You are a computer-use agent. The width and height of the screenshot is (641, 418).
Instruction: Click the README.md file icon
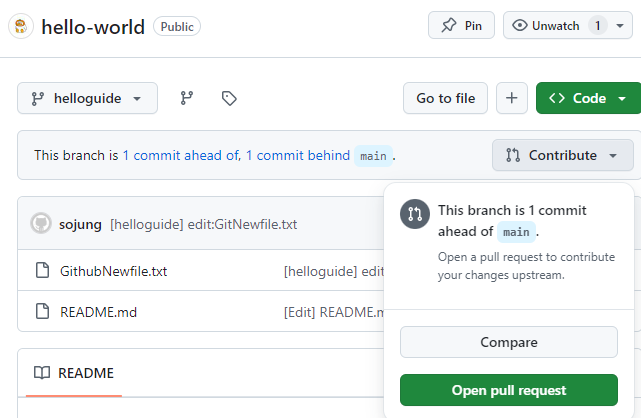click(x=42, y=311)
